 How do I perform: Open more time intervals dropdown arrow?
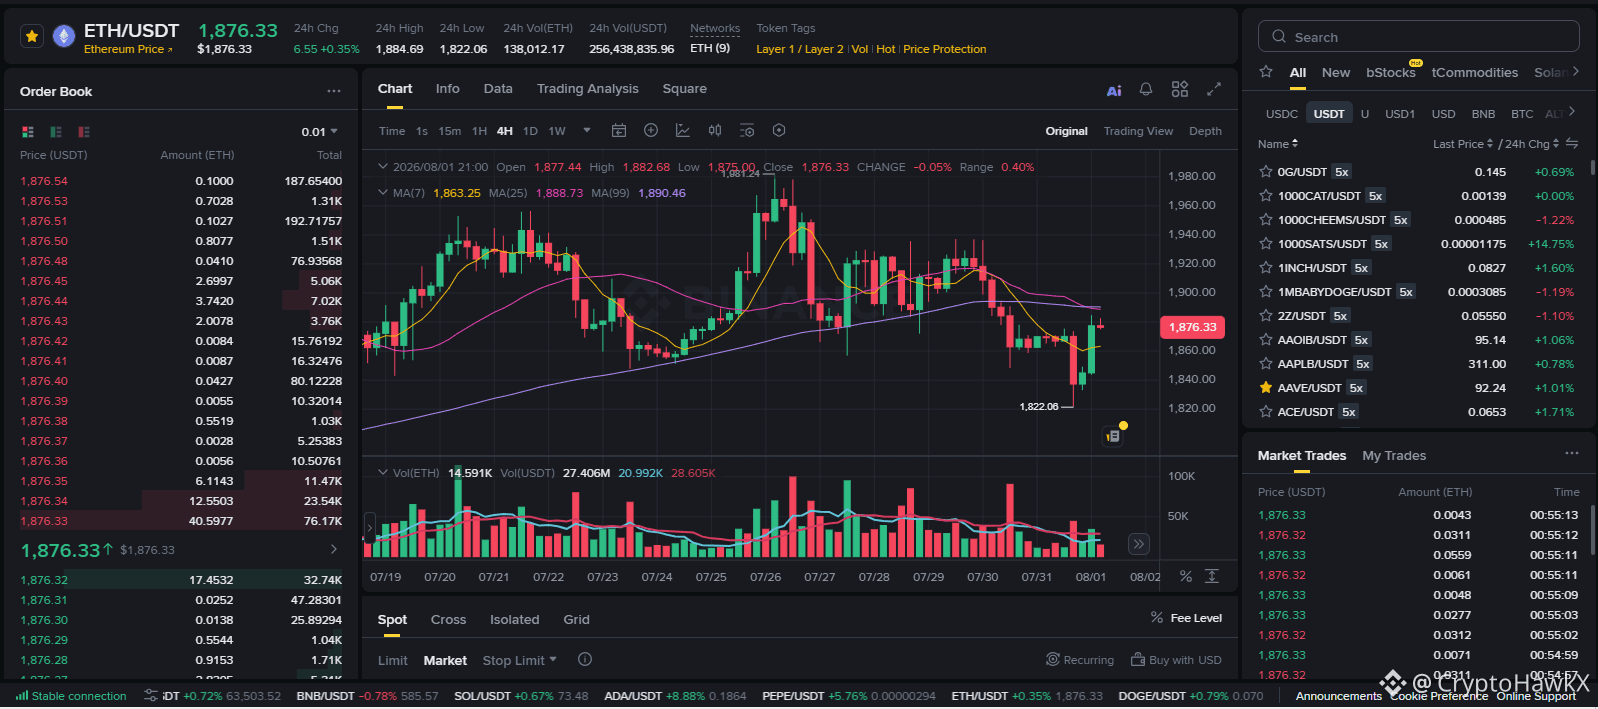coord(587,131)
